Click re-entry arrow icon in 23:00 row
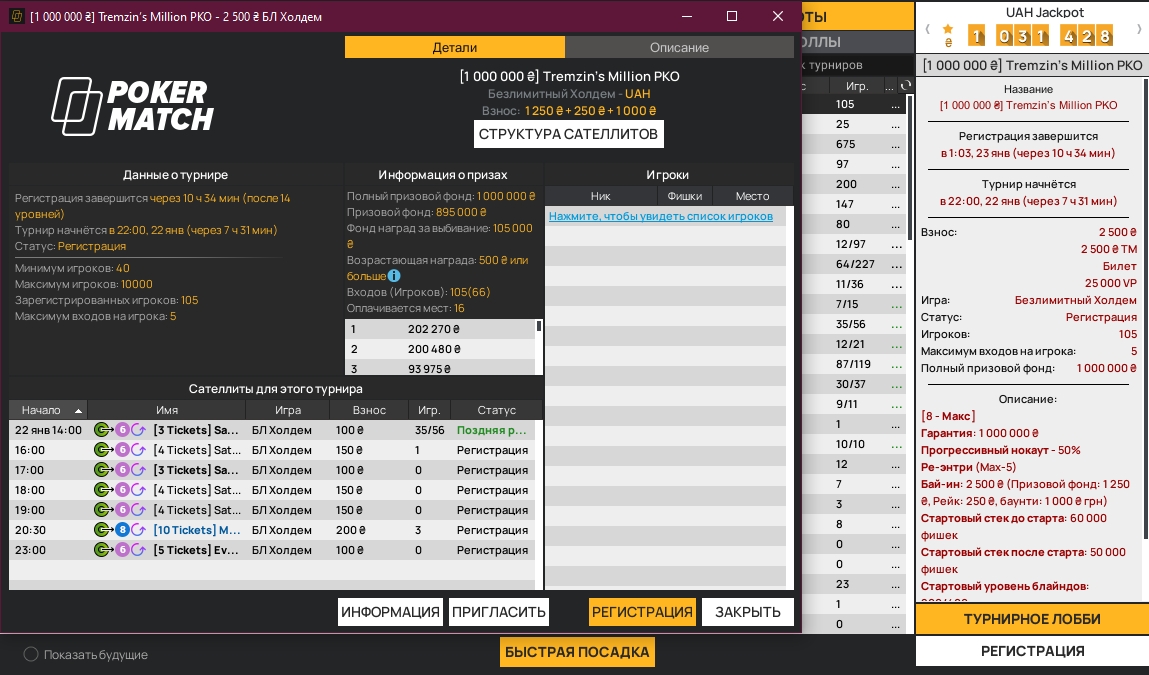The image size is (1149, 675). pos(138,550)
